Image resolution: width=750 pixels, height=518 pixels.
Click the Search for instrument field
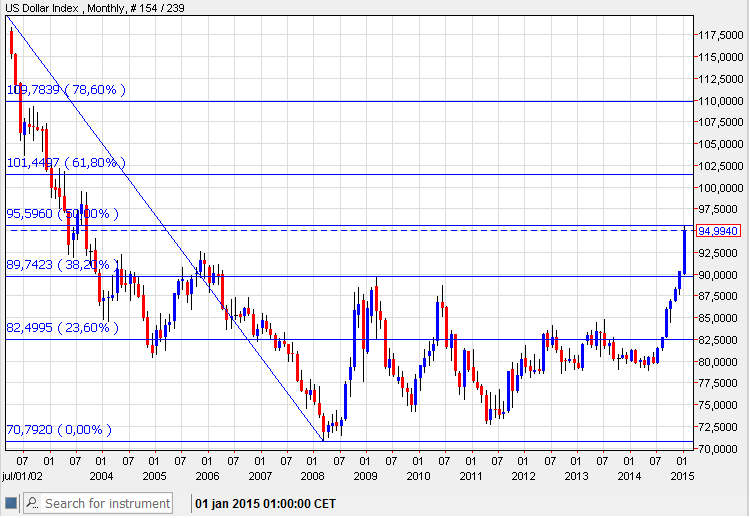click(107, 503)
